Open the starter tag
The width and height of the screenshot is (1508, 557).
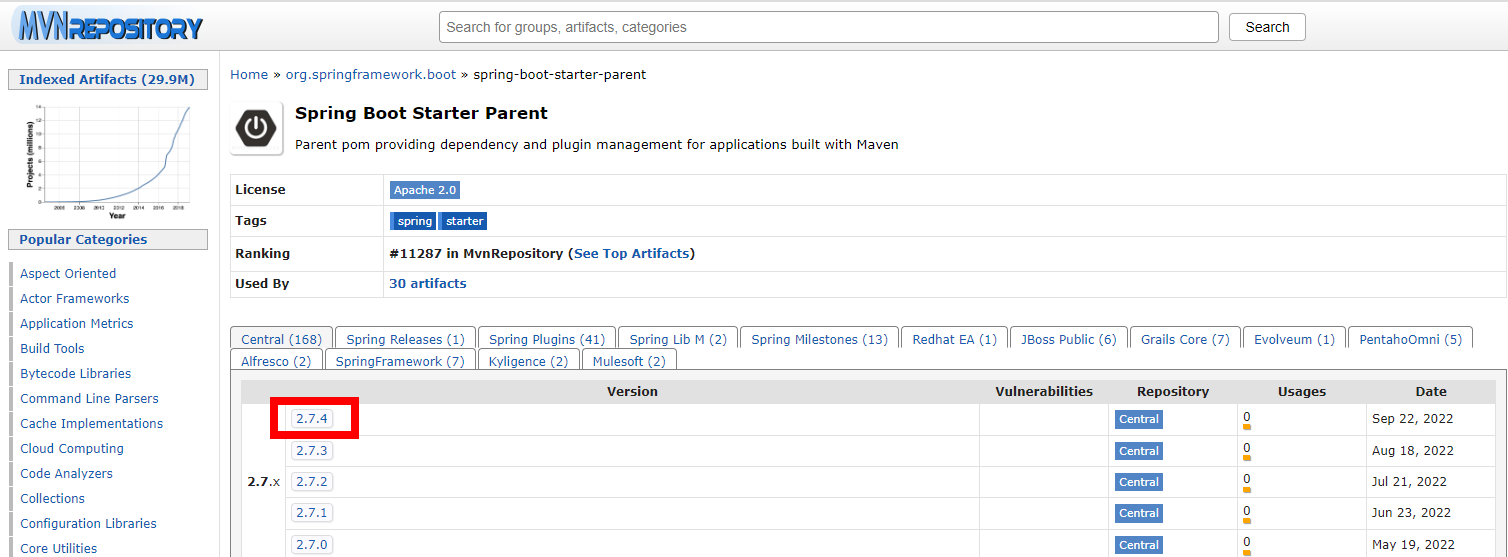pos(464,221)
